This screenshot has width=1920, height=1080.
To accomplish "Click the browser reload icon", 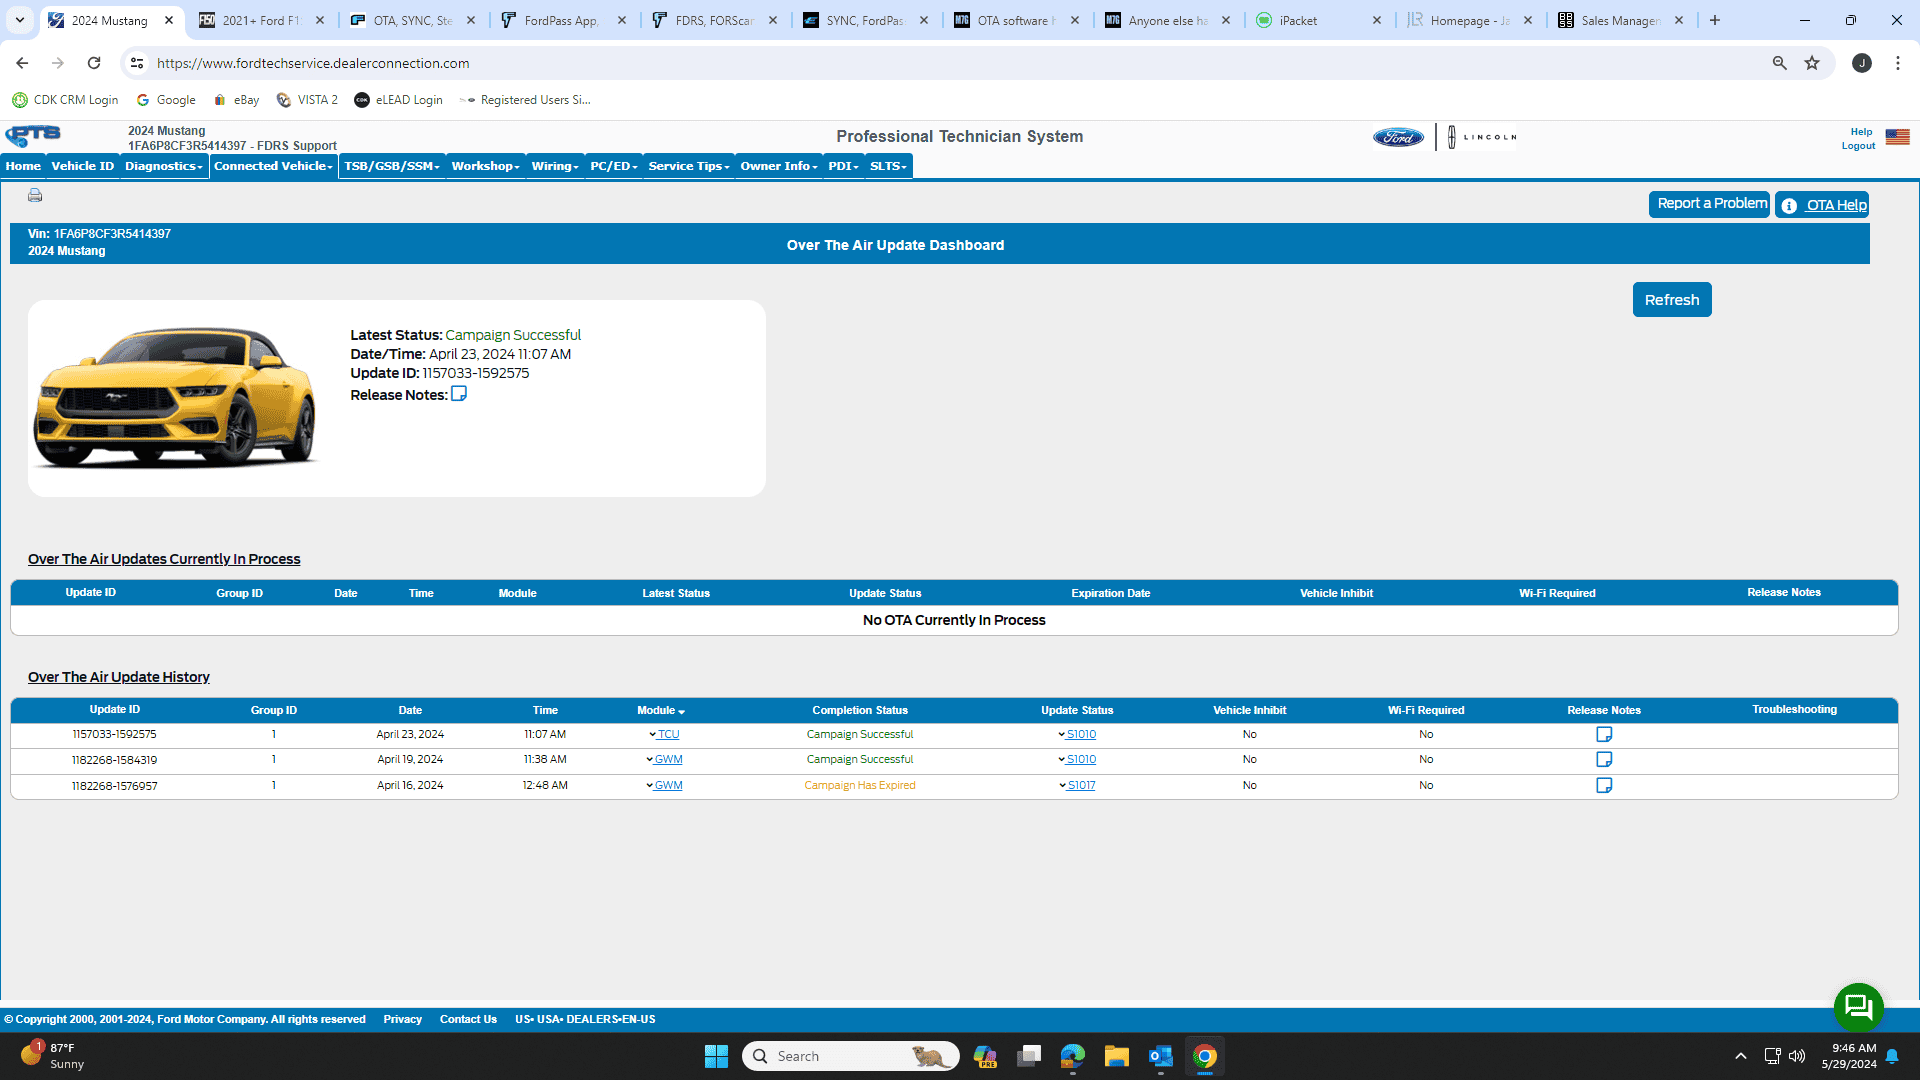I will point(94,63).
